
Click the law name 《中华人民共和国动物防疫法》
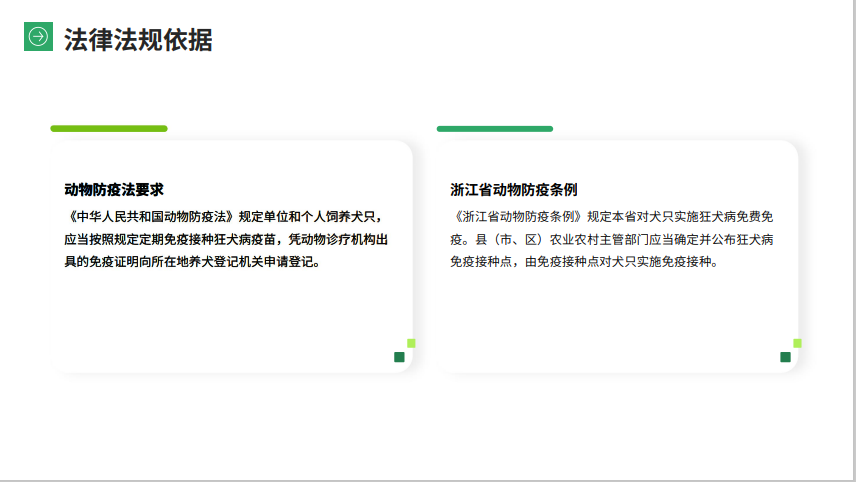[x=149, y=216]
